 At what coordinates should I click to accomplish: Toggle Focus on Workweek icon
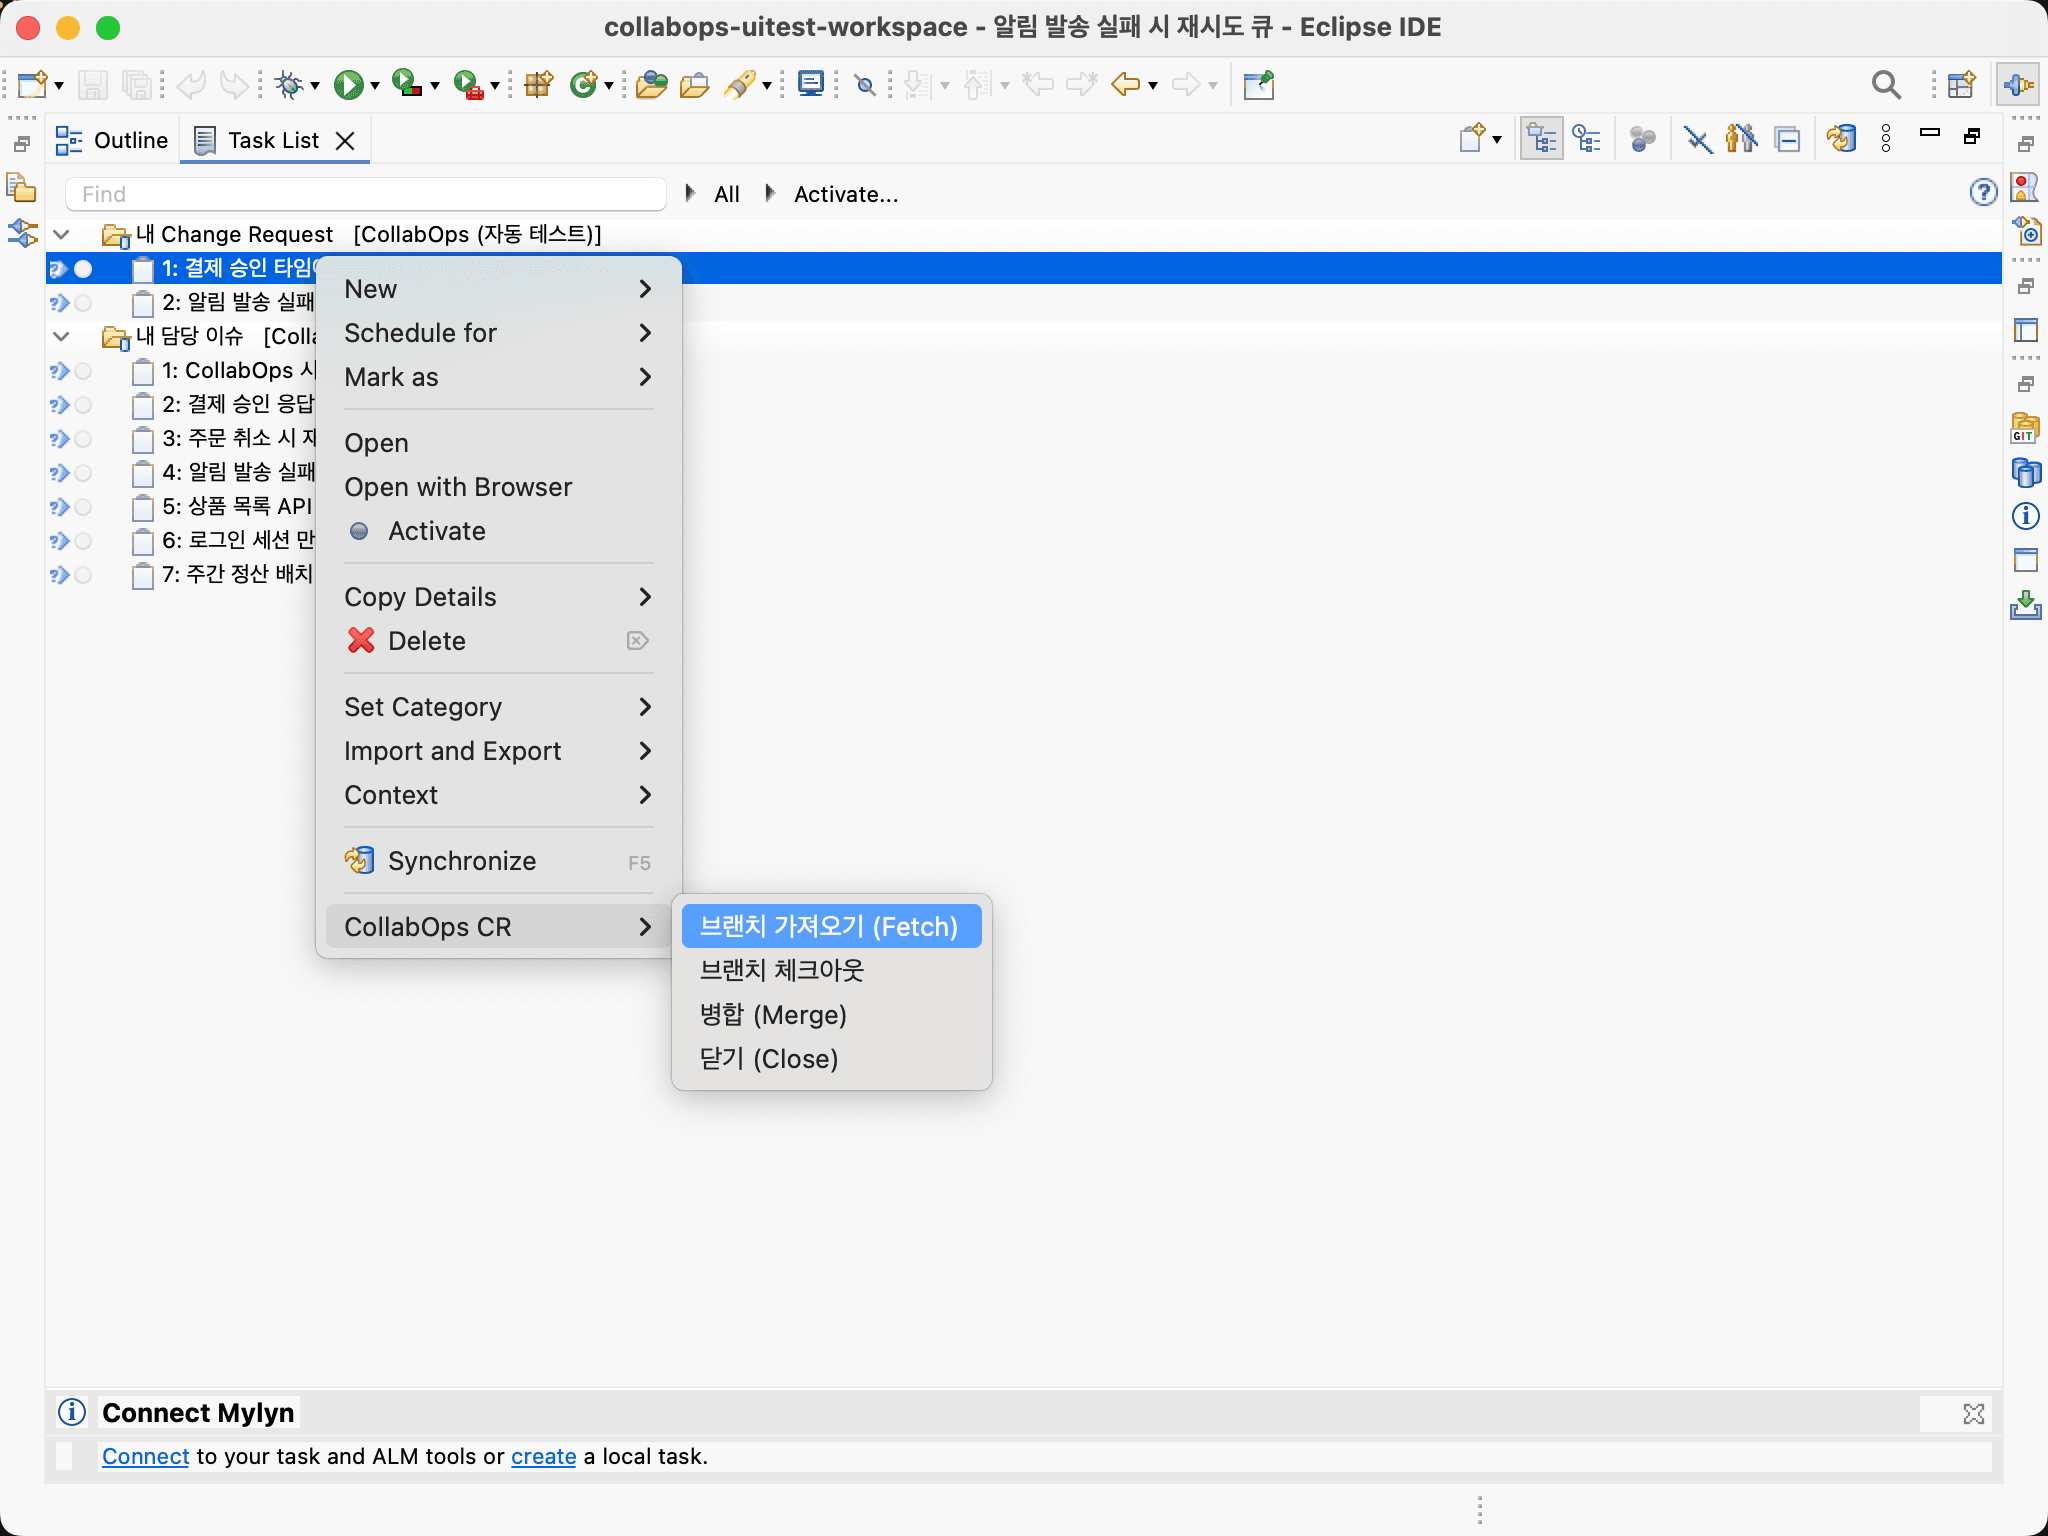(x=1643, y=139)
